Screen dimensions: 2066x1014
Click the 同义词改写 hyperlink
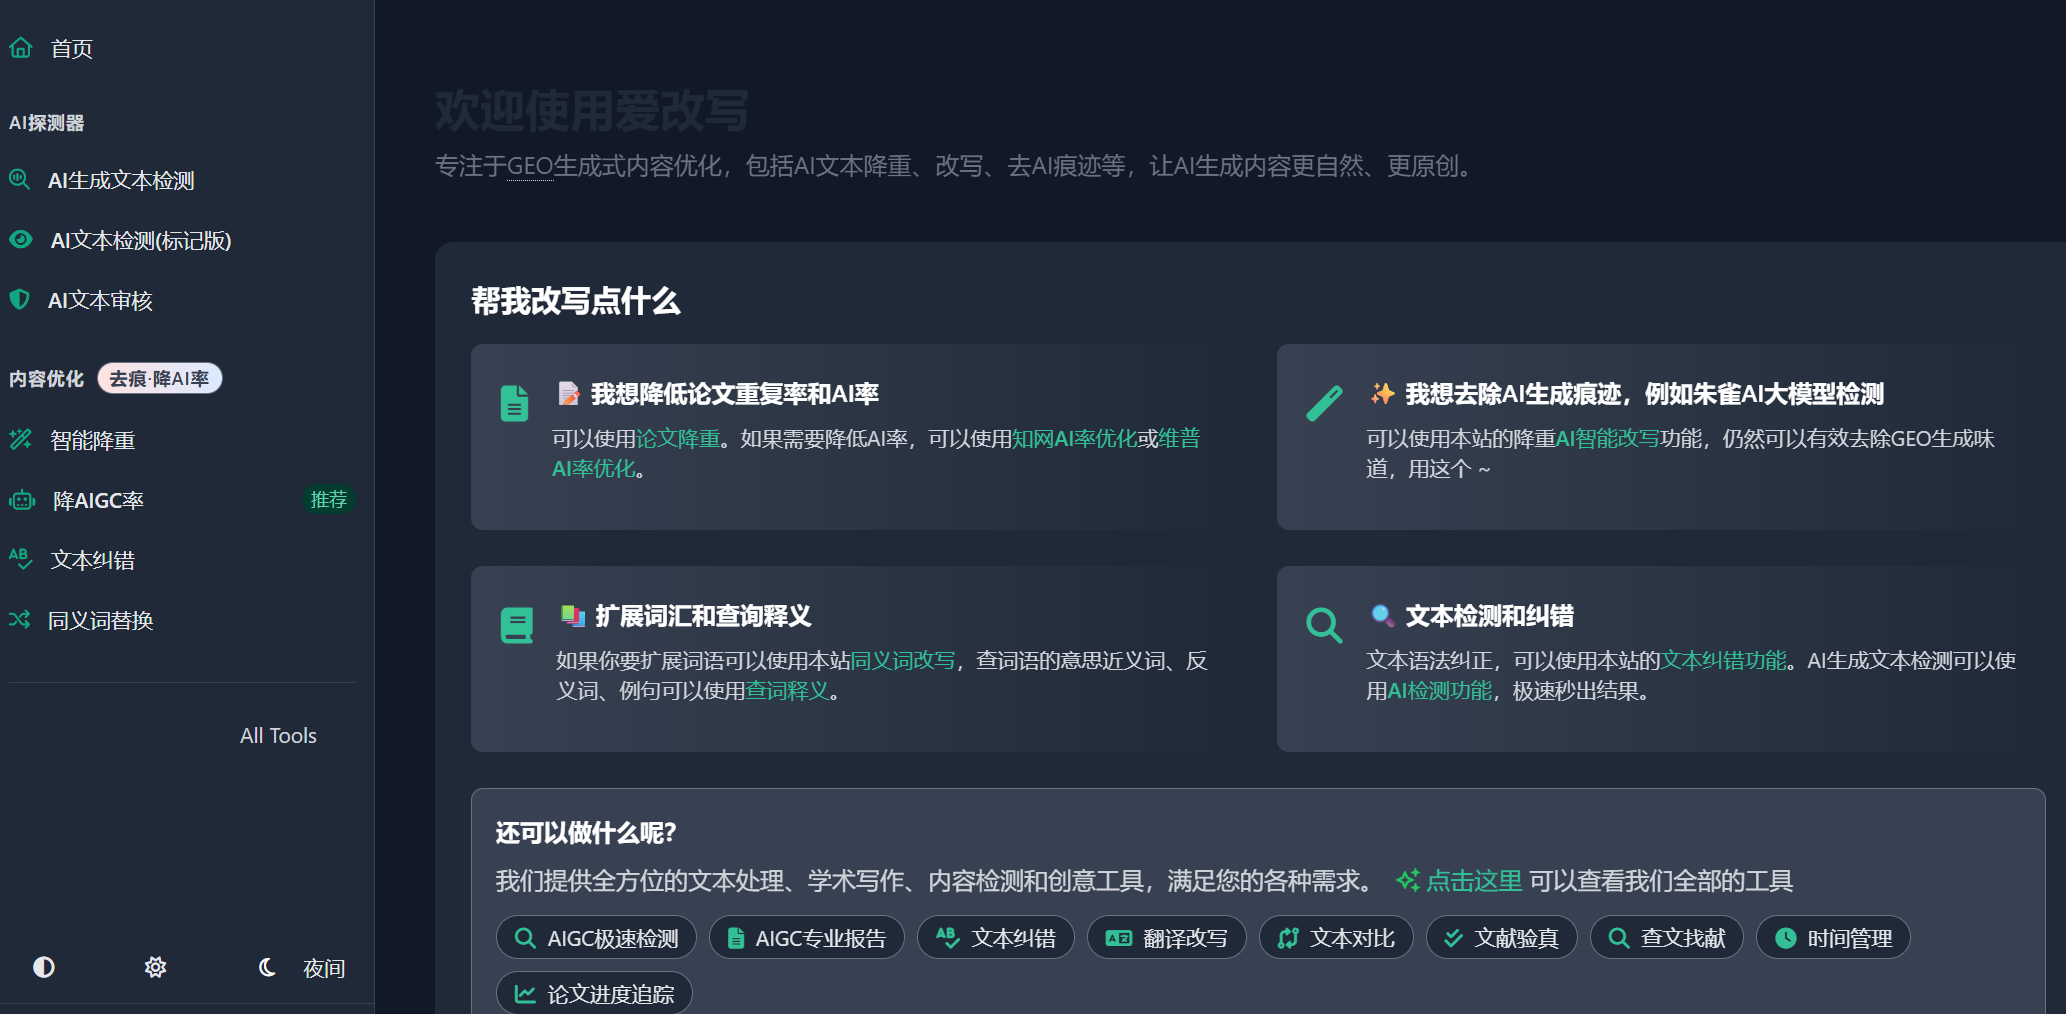tap(902, 661)
